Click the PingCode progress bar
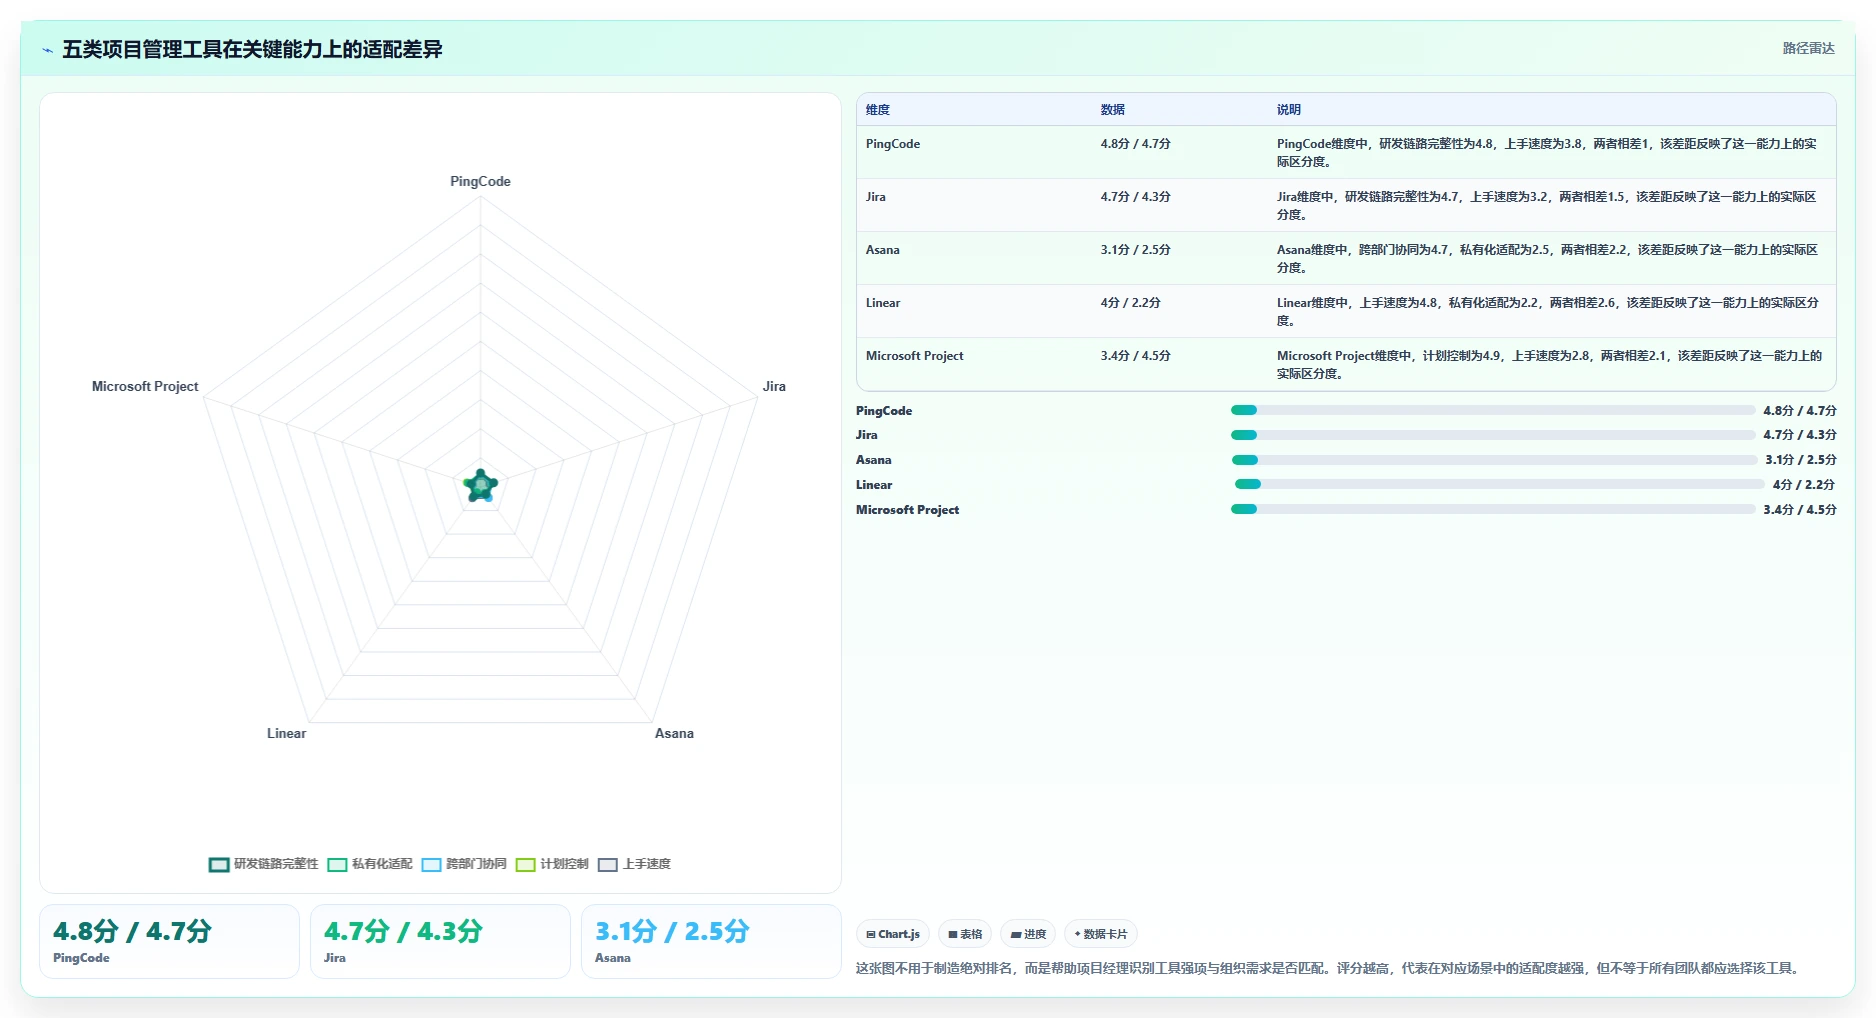 (x=1493, y=410)
